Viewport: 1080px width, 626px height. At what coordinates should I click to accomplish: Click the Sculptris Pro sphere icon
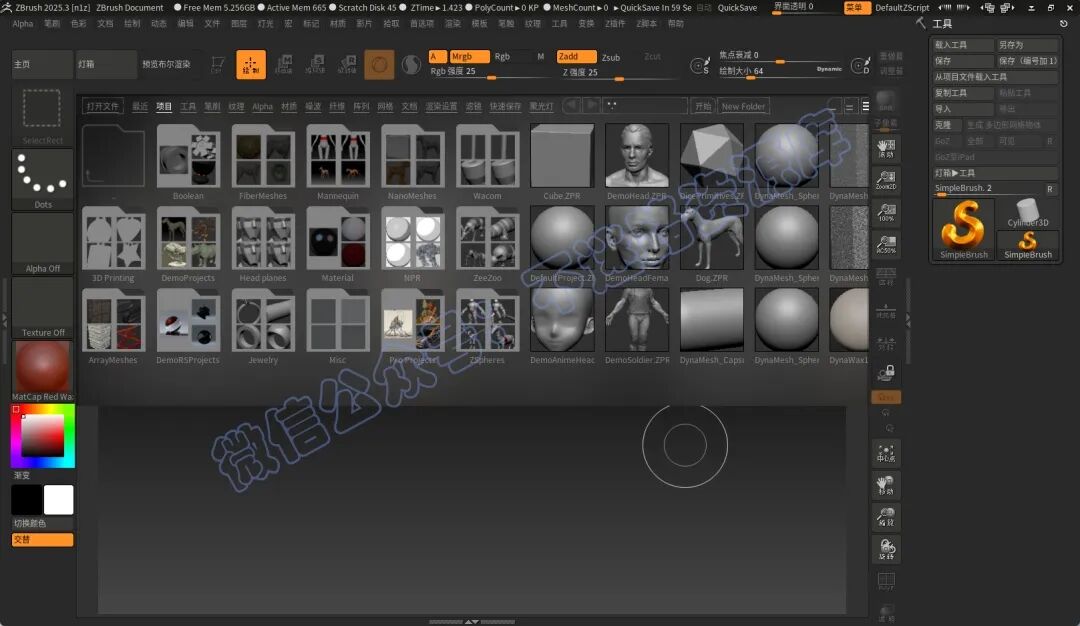[x=411, y=64]
